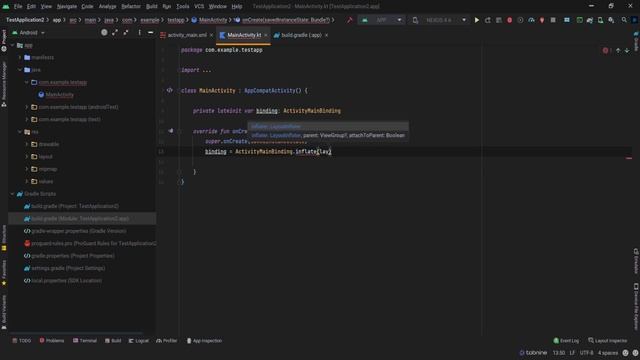Click the Search Everywhere magnifier icon
Image resolution: width=640 pixels, height=360 pixels.
click(624, 20)
